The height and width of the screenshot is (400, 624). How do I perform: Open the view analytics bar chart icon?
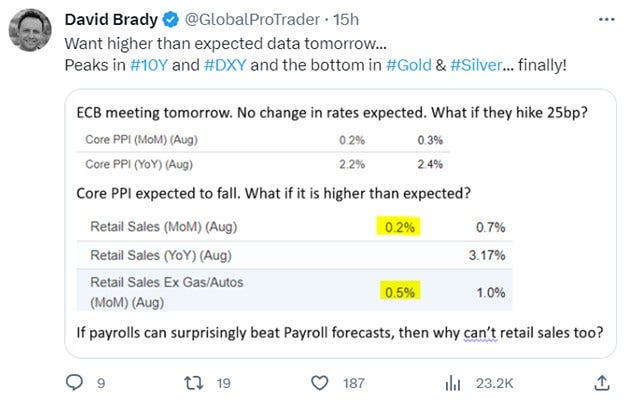453,383
